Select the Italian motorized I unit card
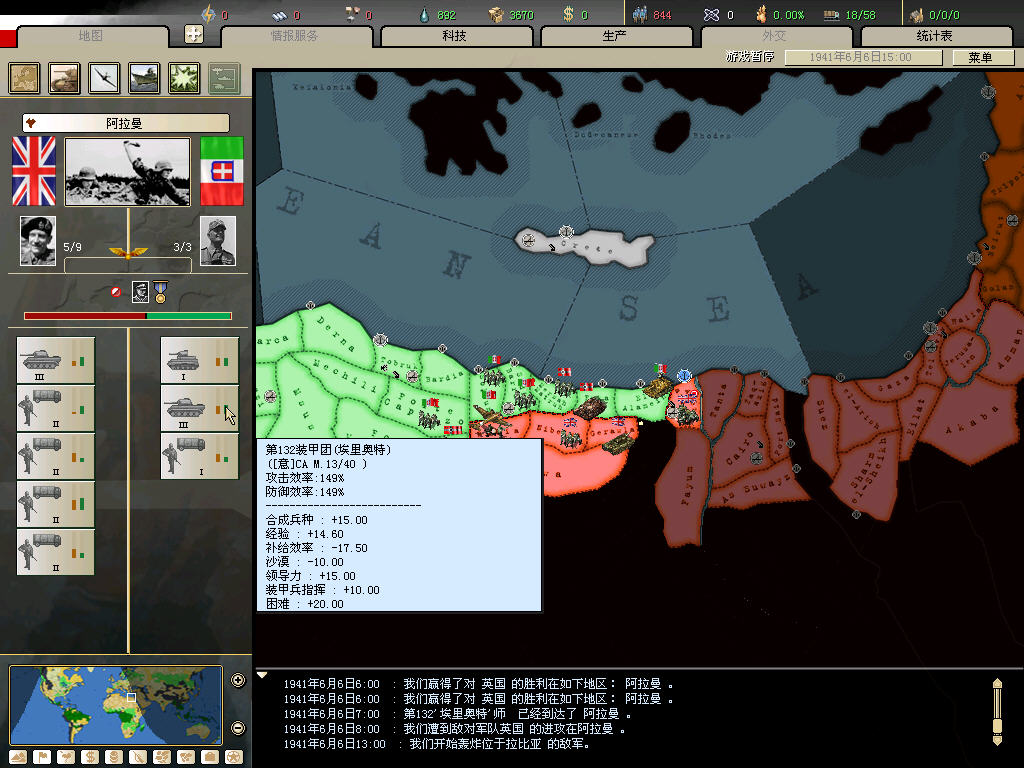The width and height of the screenshot is (1024, 768). pyautogui.click(x=200, y=456)
